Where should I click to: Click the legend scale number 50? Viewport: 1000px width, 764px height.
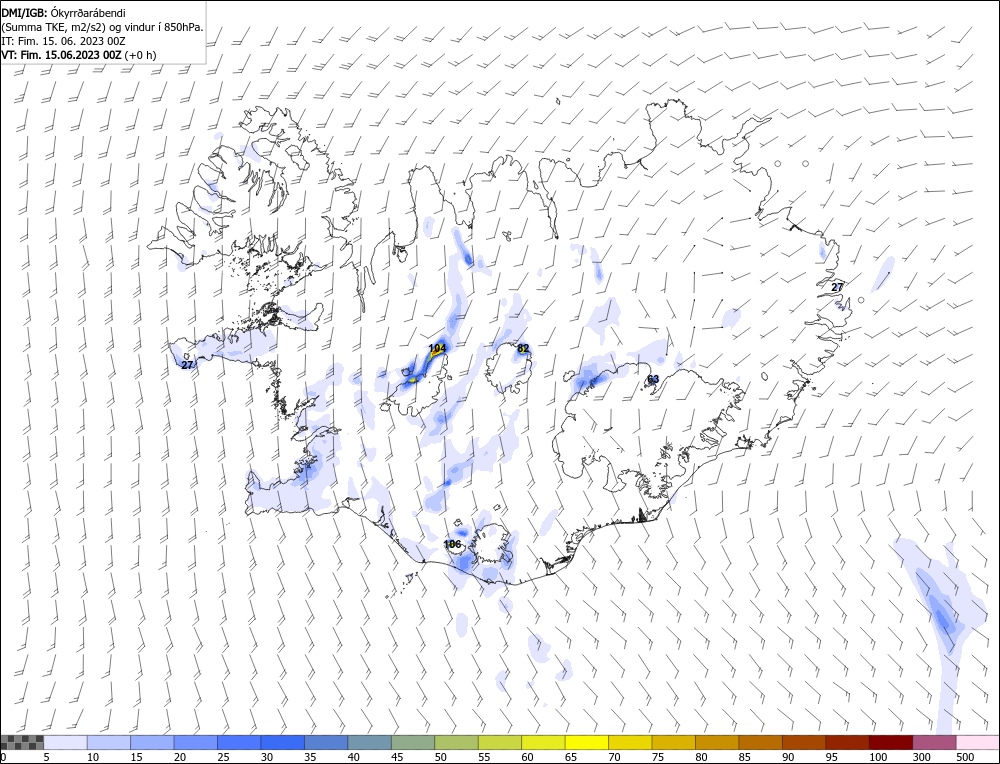pos(440,757)
